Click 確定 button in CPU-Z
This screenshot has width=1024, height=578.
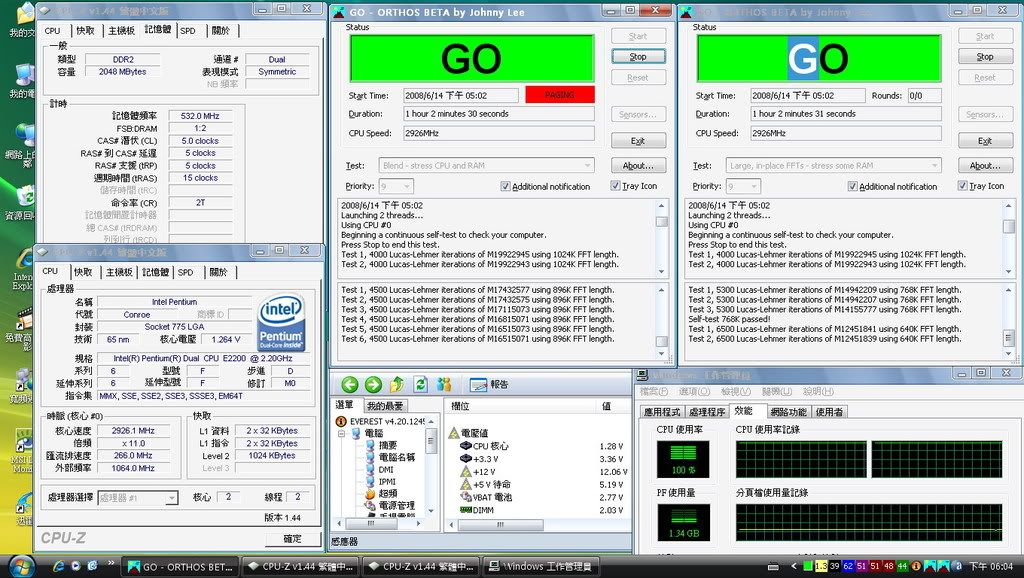coord(293,539)
